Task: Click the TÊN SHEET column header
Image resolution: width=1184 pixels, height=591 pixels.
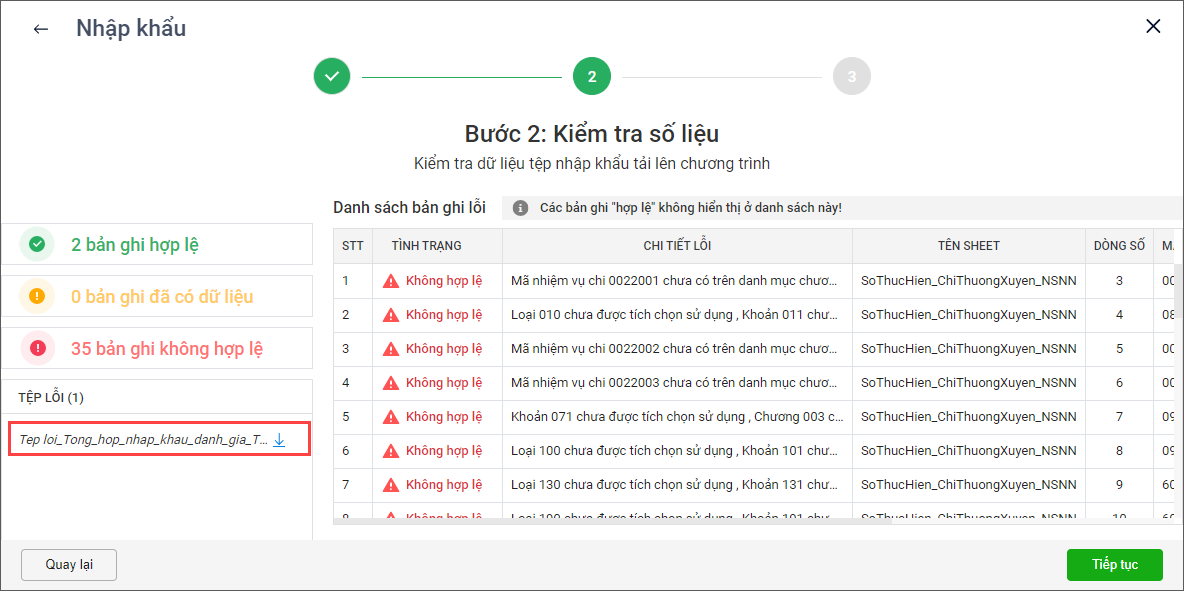Action: (968, 246)
